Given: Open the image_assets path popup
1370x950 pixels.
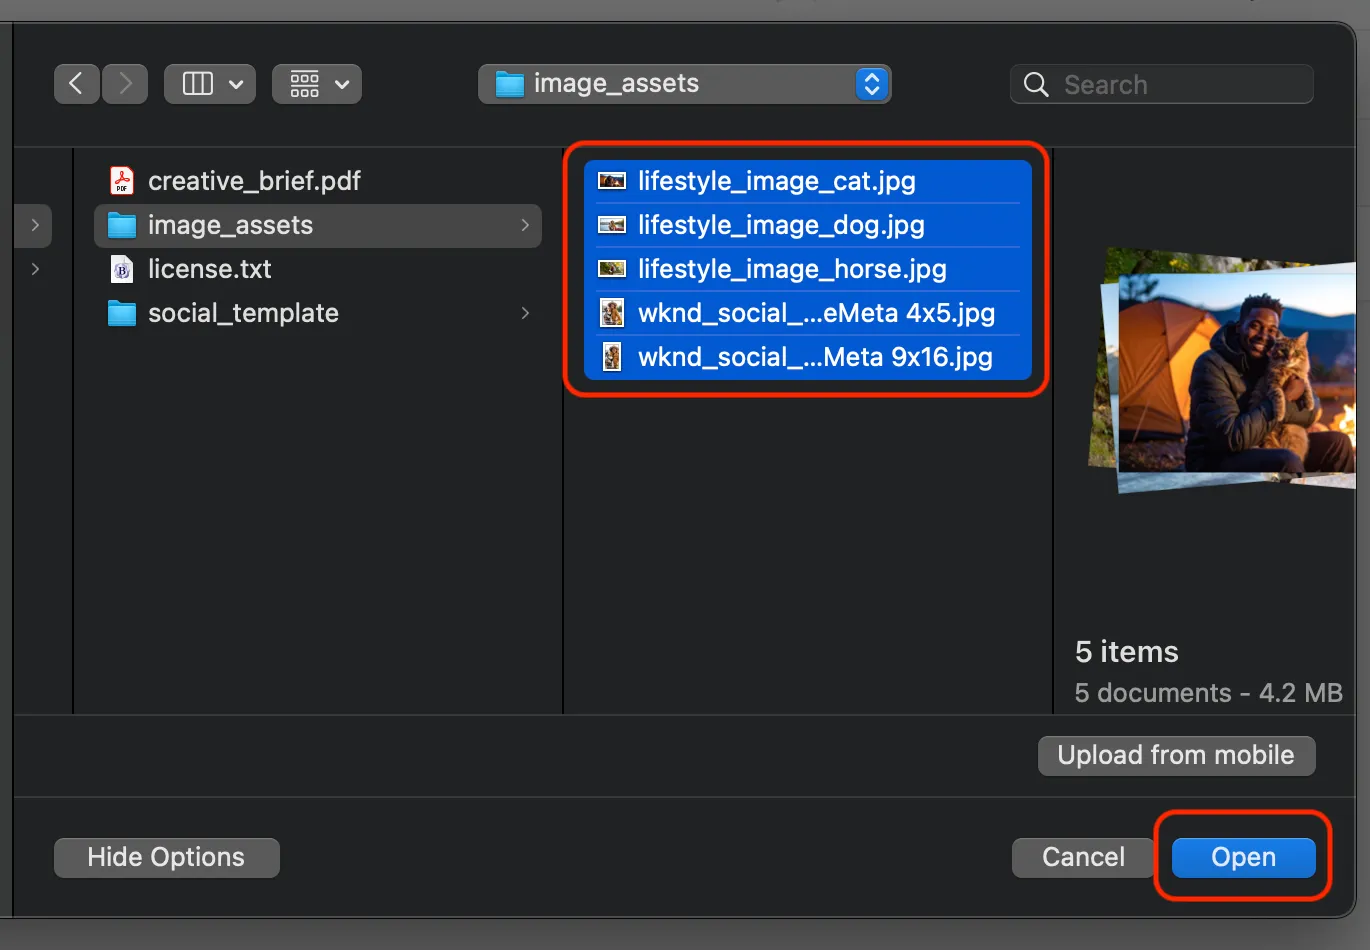Looking at the screenshot, I should [x=685, y=84].
